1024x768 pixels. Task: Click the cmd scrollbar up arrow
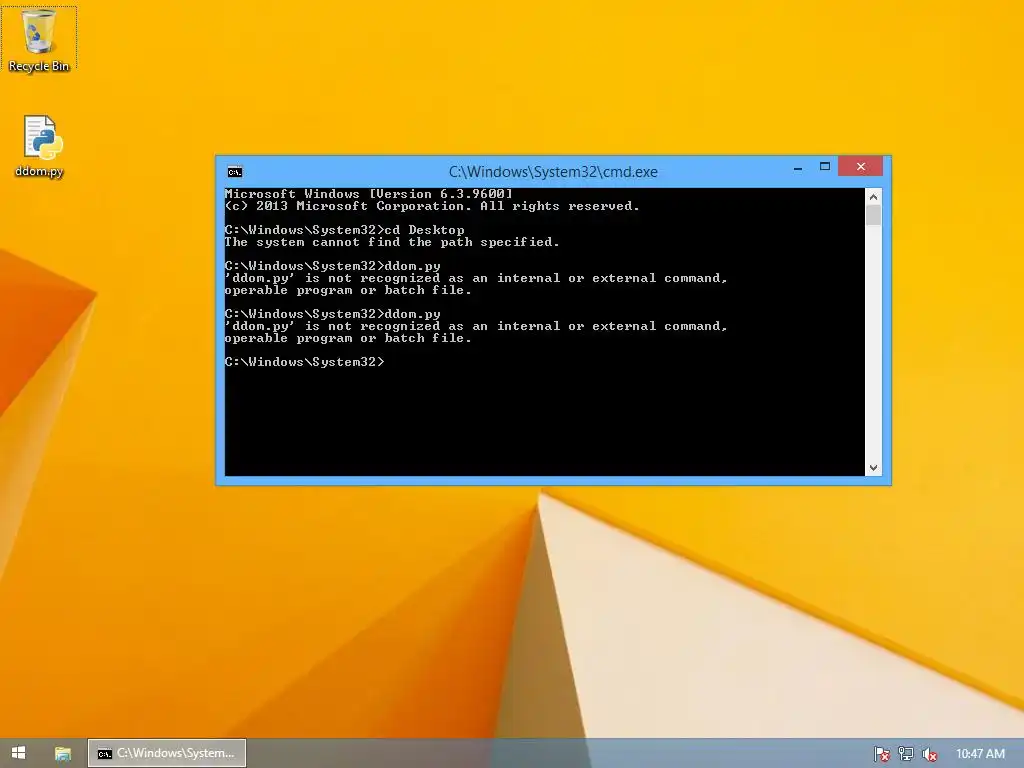point(873,197)
